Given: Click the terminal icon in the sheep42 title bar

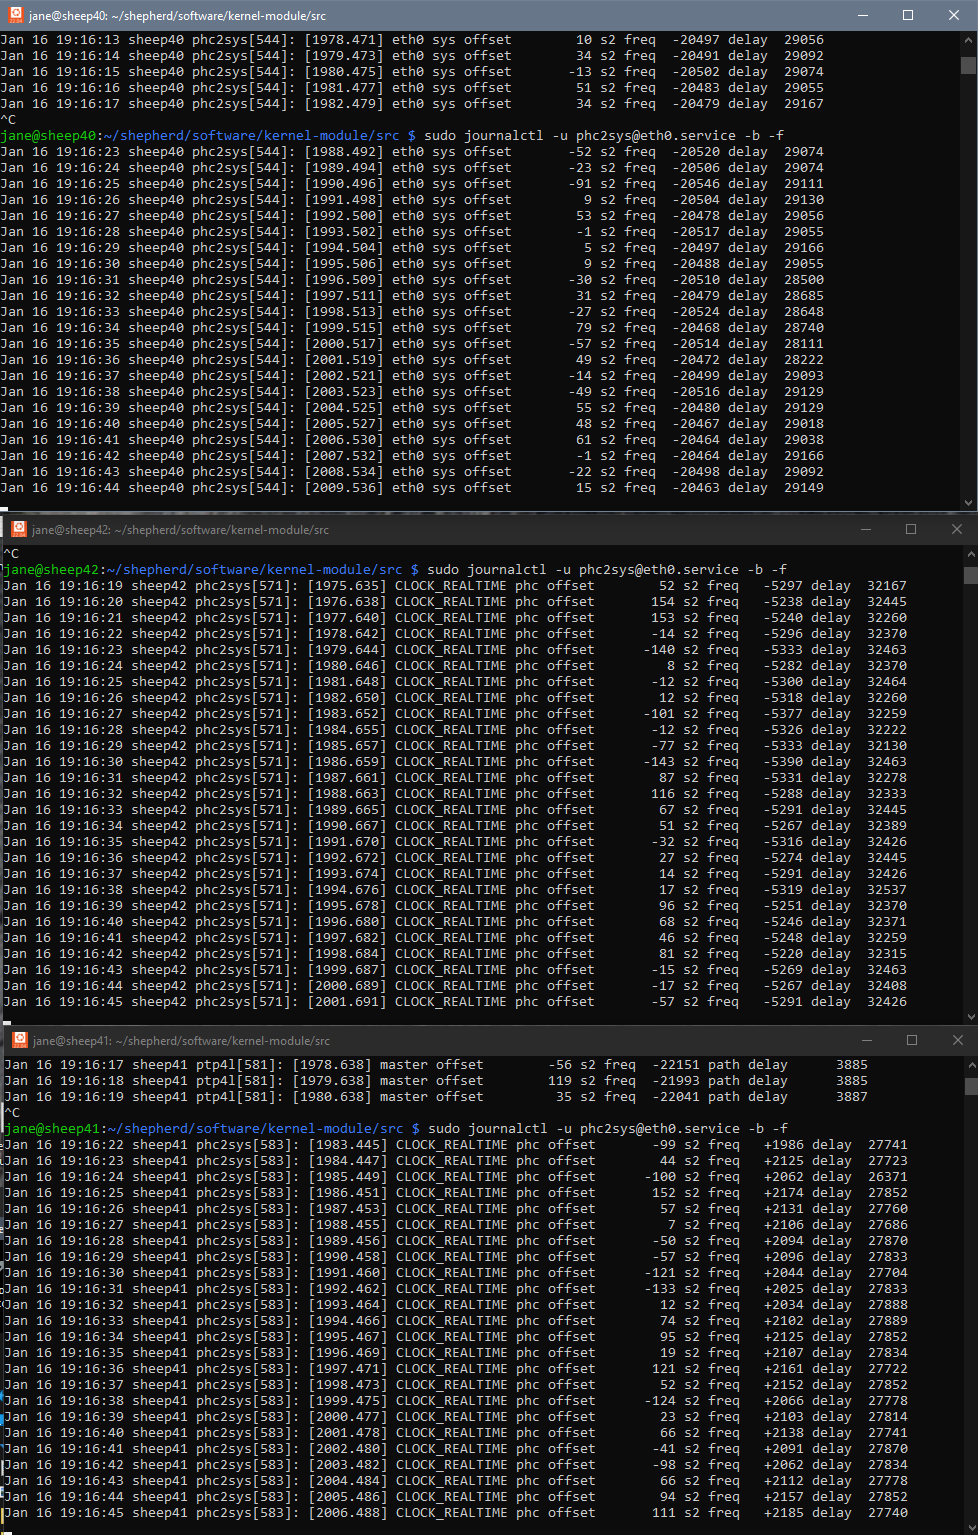Looking at the screenshot, I should click(x=17, y=529).
